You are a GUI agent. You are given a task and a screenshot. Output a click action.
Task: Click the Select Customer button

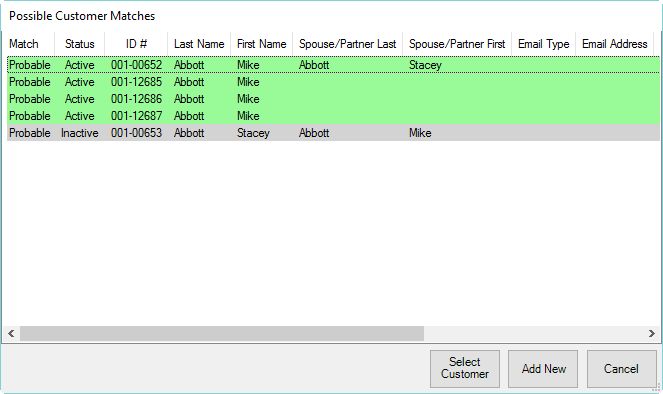pyautogui.click(x=465, y=369)
